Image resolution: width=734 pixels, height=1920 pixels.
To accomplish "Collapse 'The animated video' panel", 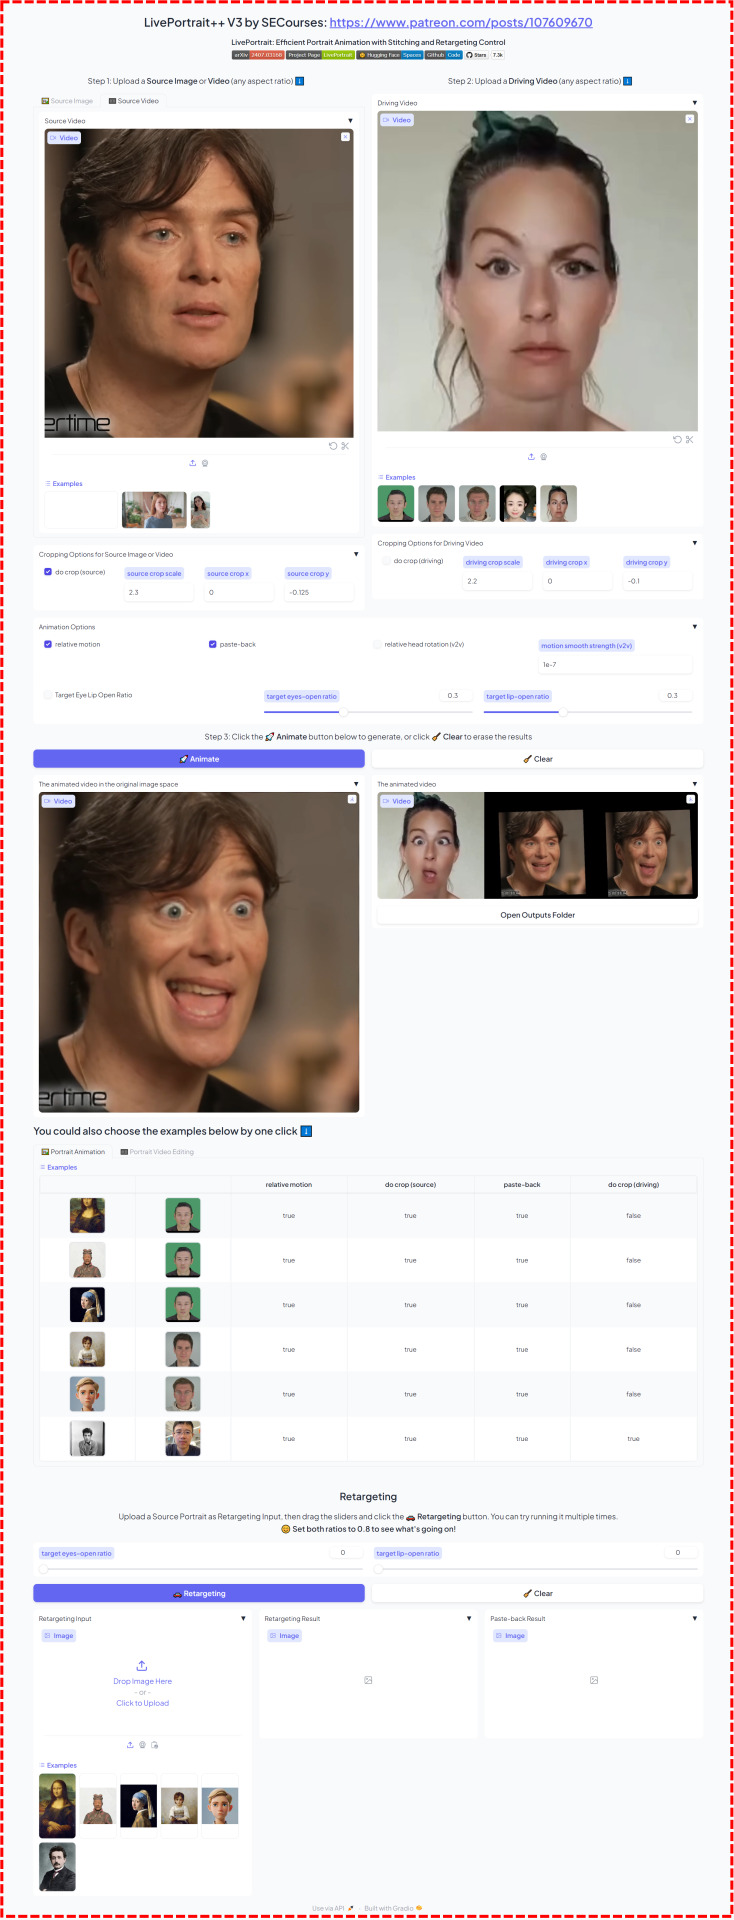I will coord(695,784).
